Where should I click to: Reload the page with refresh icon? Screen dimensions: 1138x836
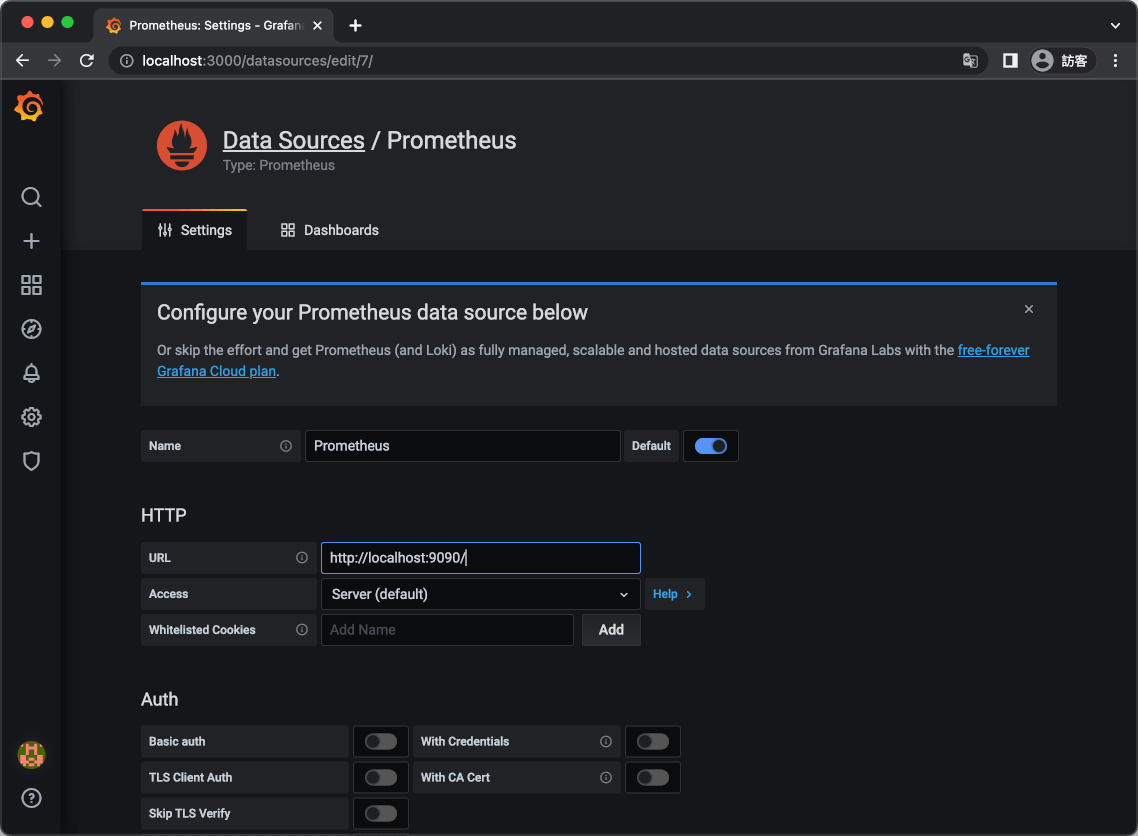pos(87,61)
